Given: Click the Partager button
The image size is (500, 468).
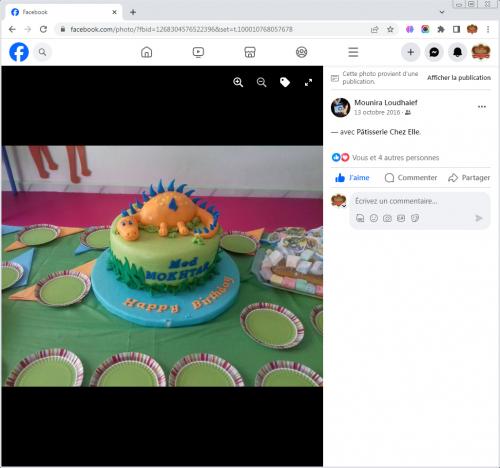Looking at the screenshot, I should pyautogui.click(x=469, y=178).
